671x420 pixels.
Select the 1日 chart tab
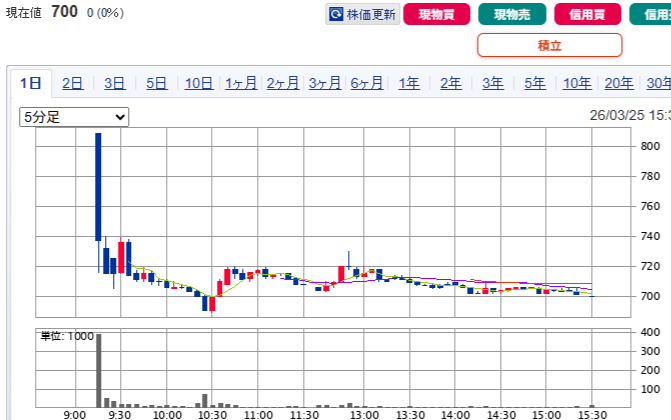pos(30,84)
